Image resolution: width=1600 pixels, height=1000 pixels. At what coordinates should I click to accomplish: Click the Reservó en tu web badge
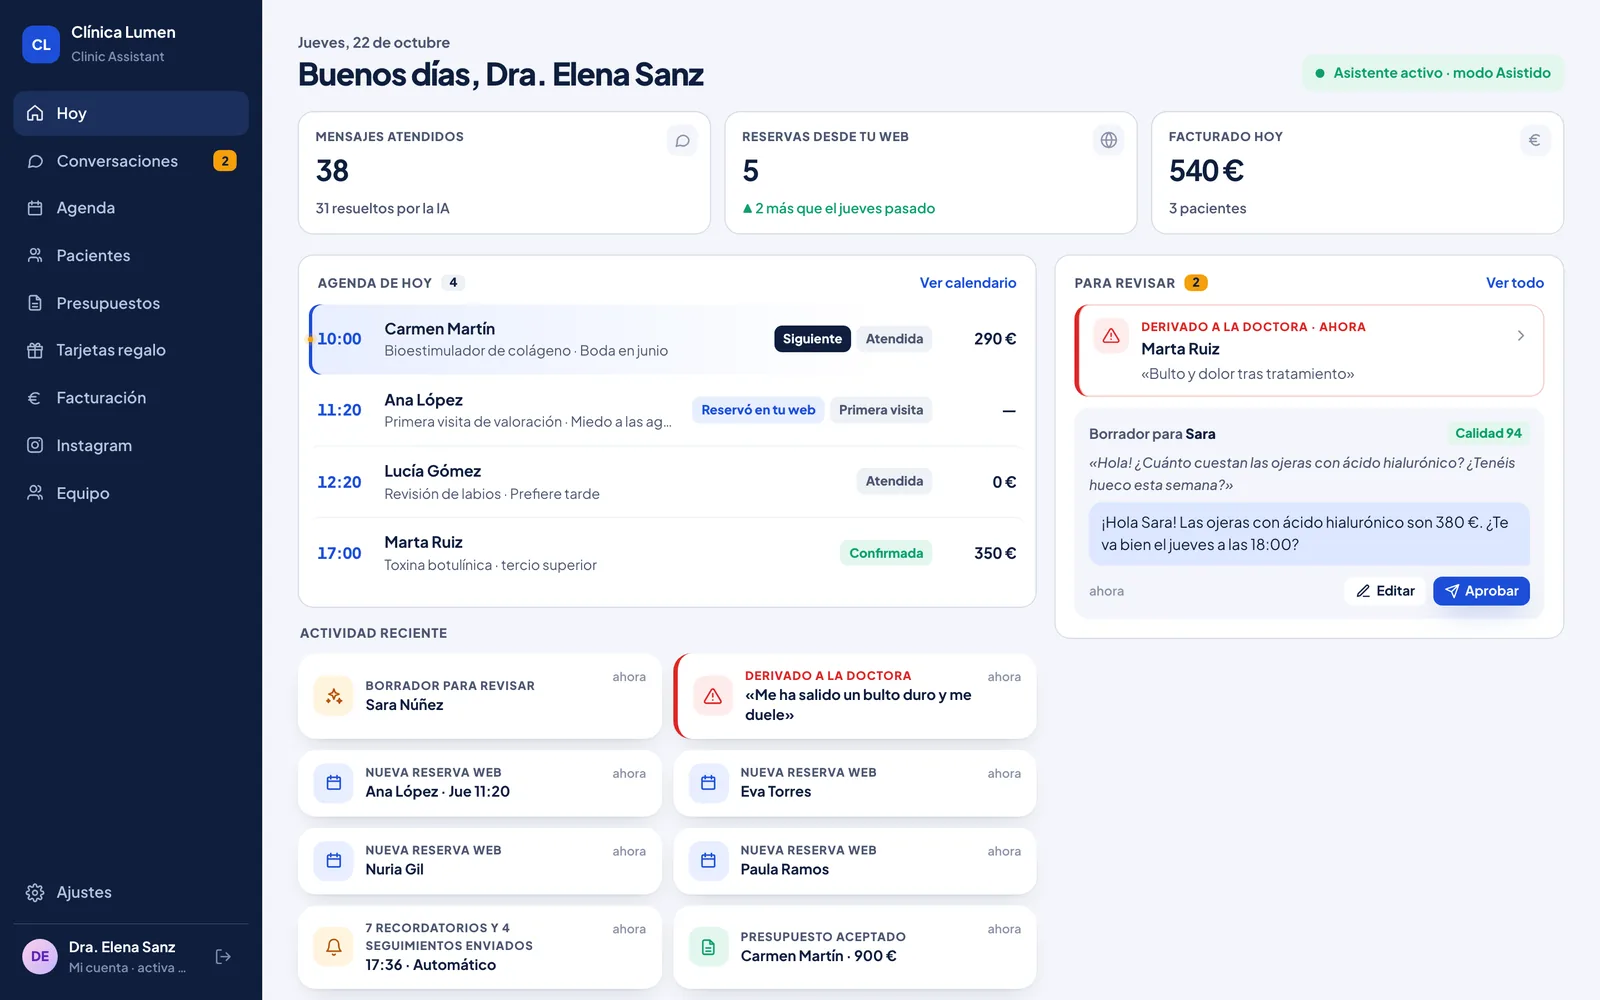coord(758,410)
